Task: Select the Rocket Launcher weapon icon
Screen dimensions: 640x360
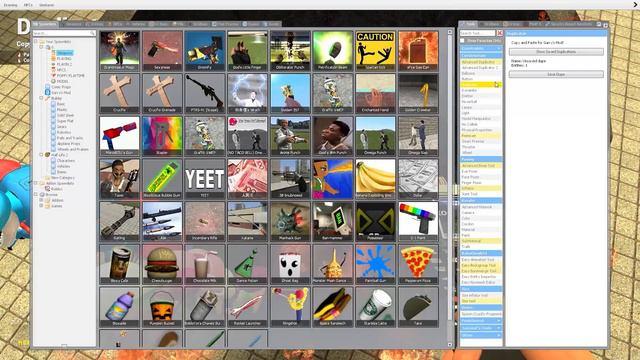Action: [247, 307]
